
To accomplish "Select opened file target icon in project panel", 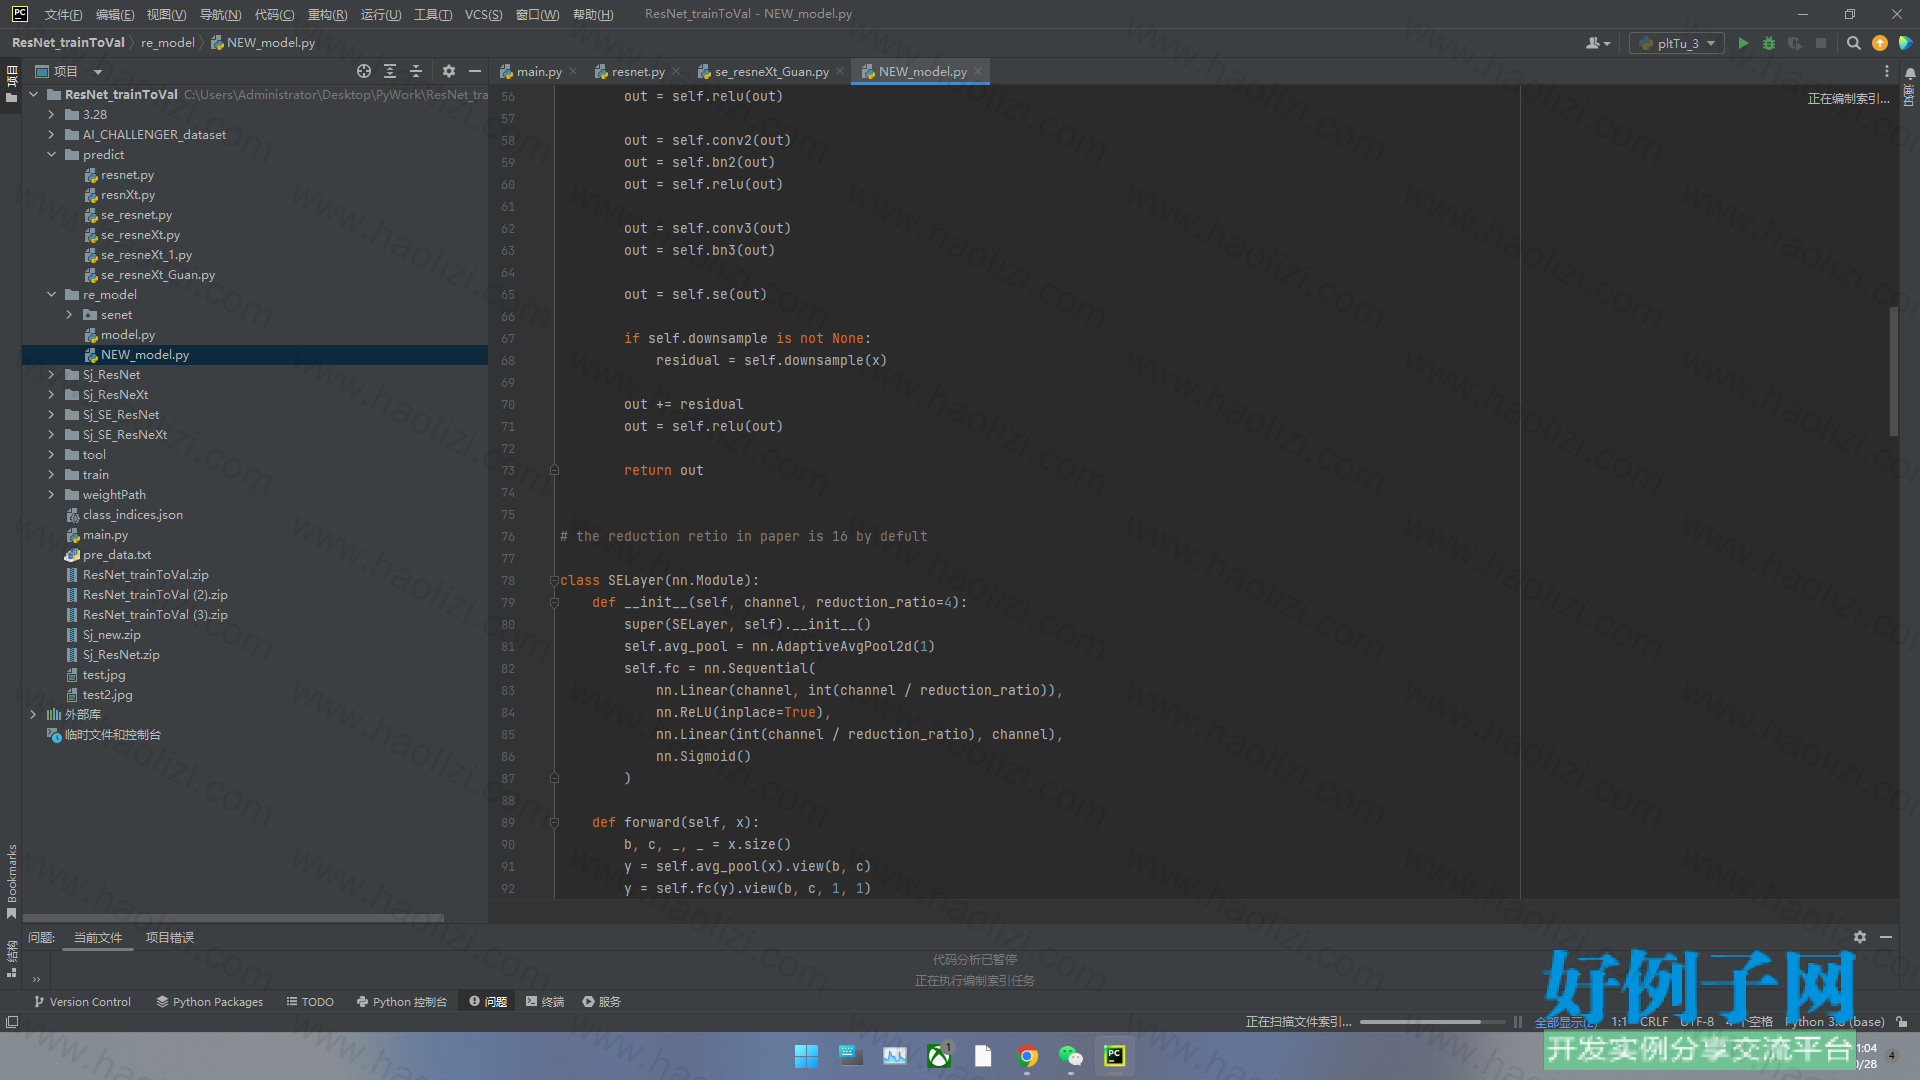I will click(x=364, y=71).
